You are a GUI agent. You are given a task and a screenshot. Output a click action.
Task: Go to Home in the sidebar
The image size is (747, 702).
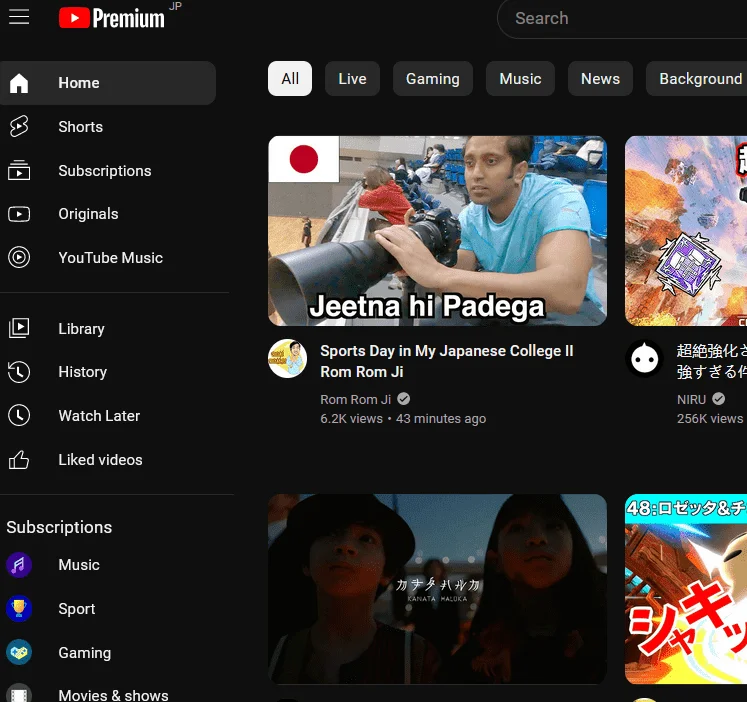[x=108, y=83]
